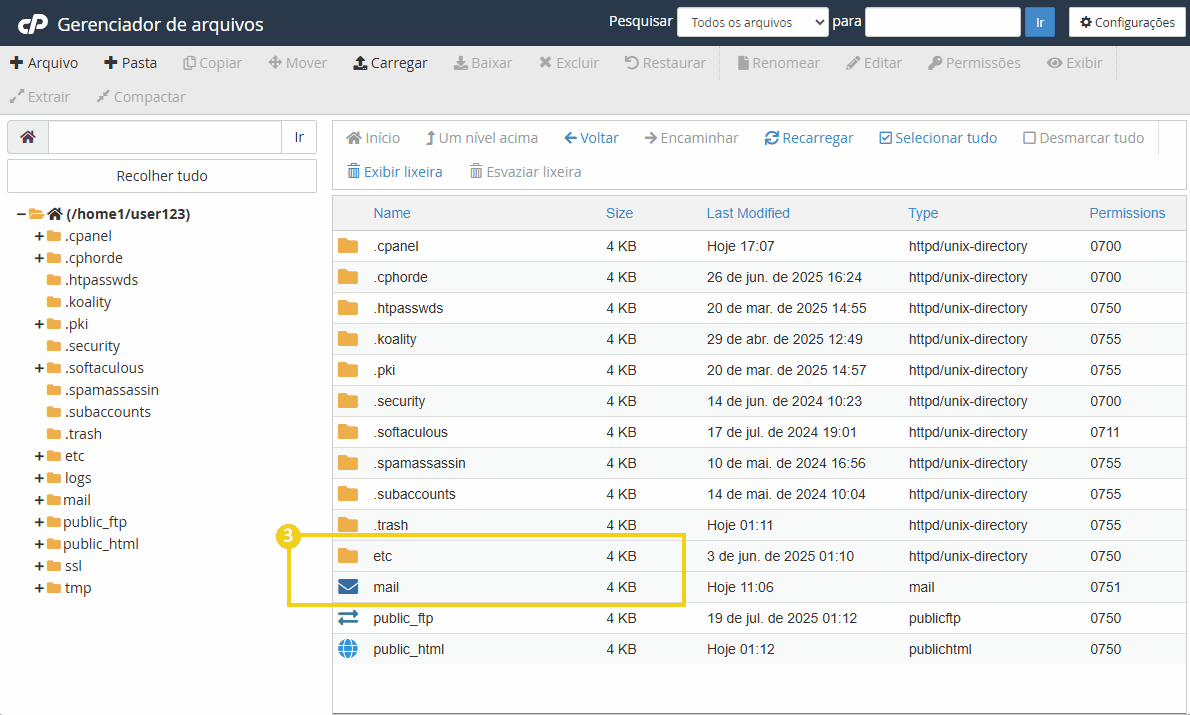
Task: Open the search scope dropdown Todos os arquivos
Action: click(x=752, y=23)
